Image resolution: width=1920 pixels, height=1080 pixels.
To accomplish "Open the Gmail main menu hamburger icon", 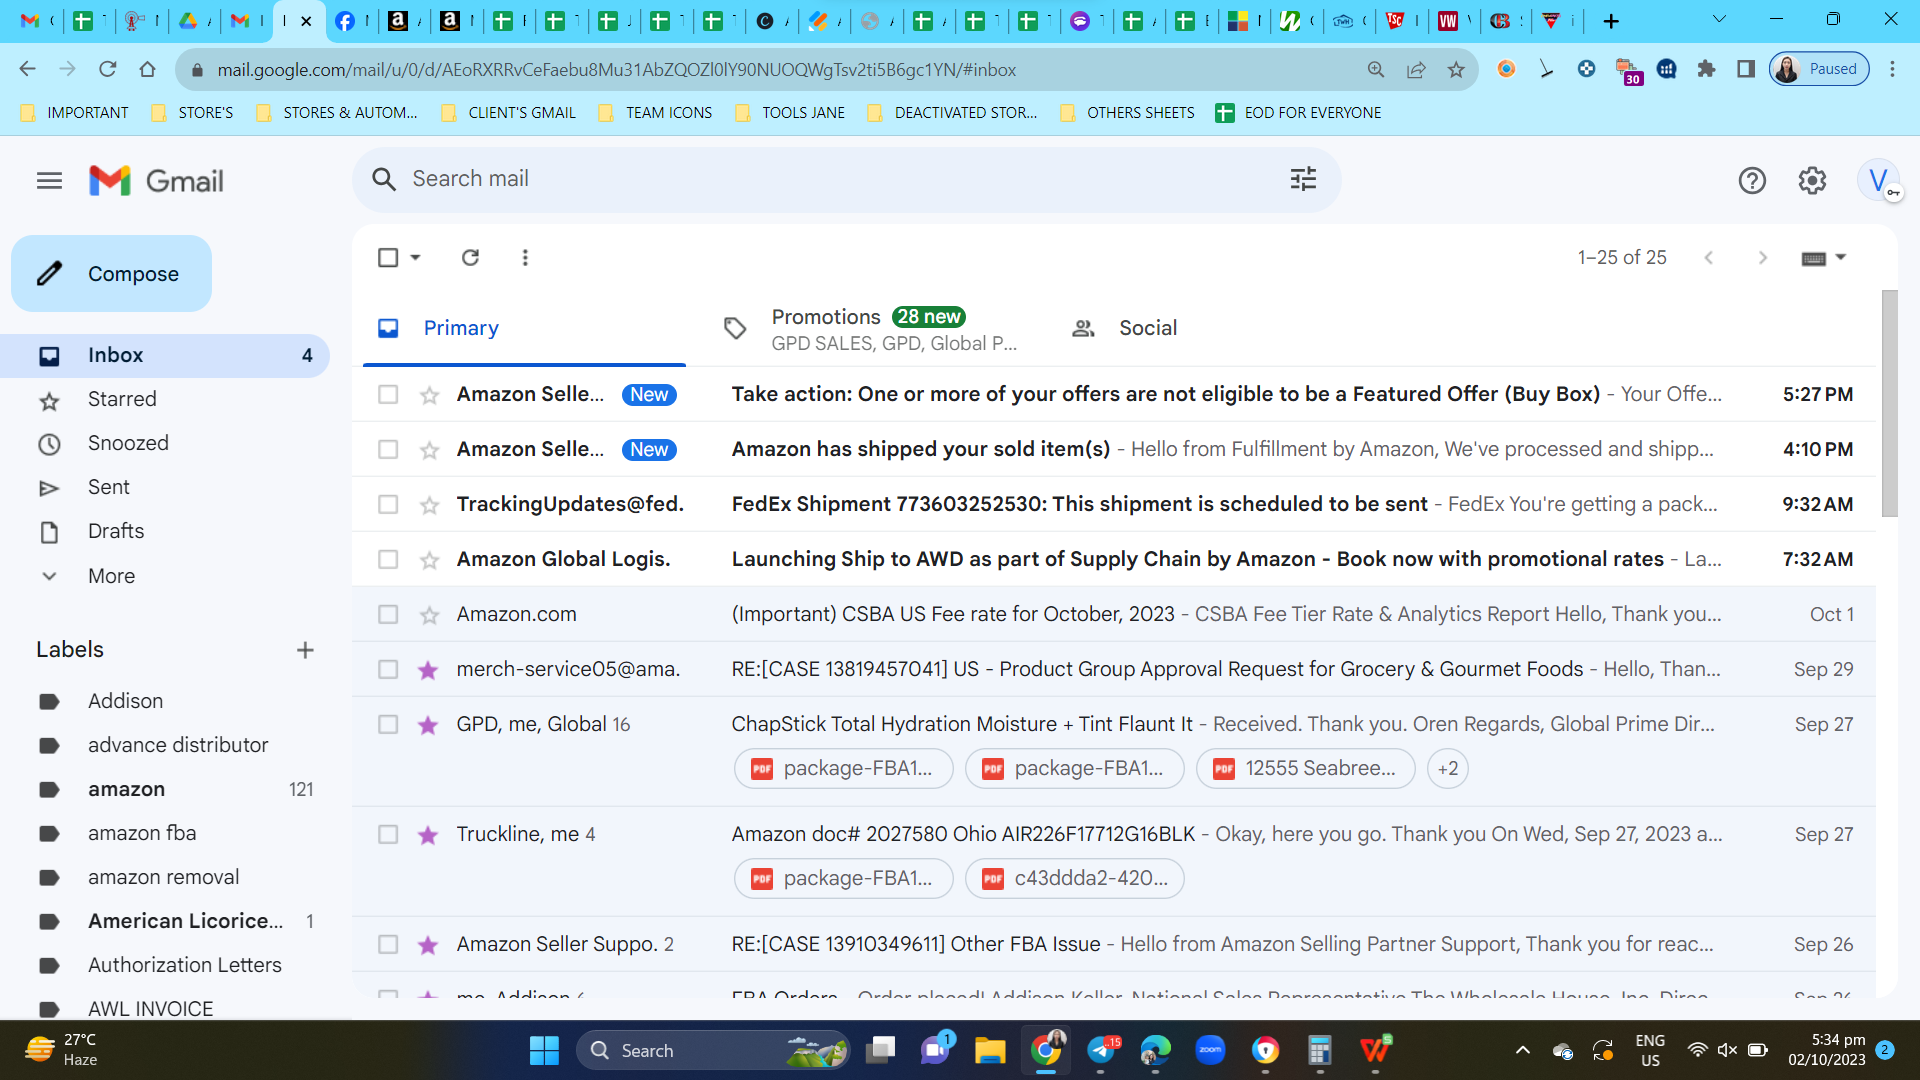I will click(x=49, y=181).
